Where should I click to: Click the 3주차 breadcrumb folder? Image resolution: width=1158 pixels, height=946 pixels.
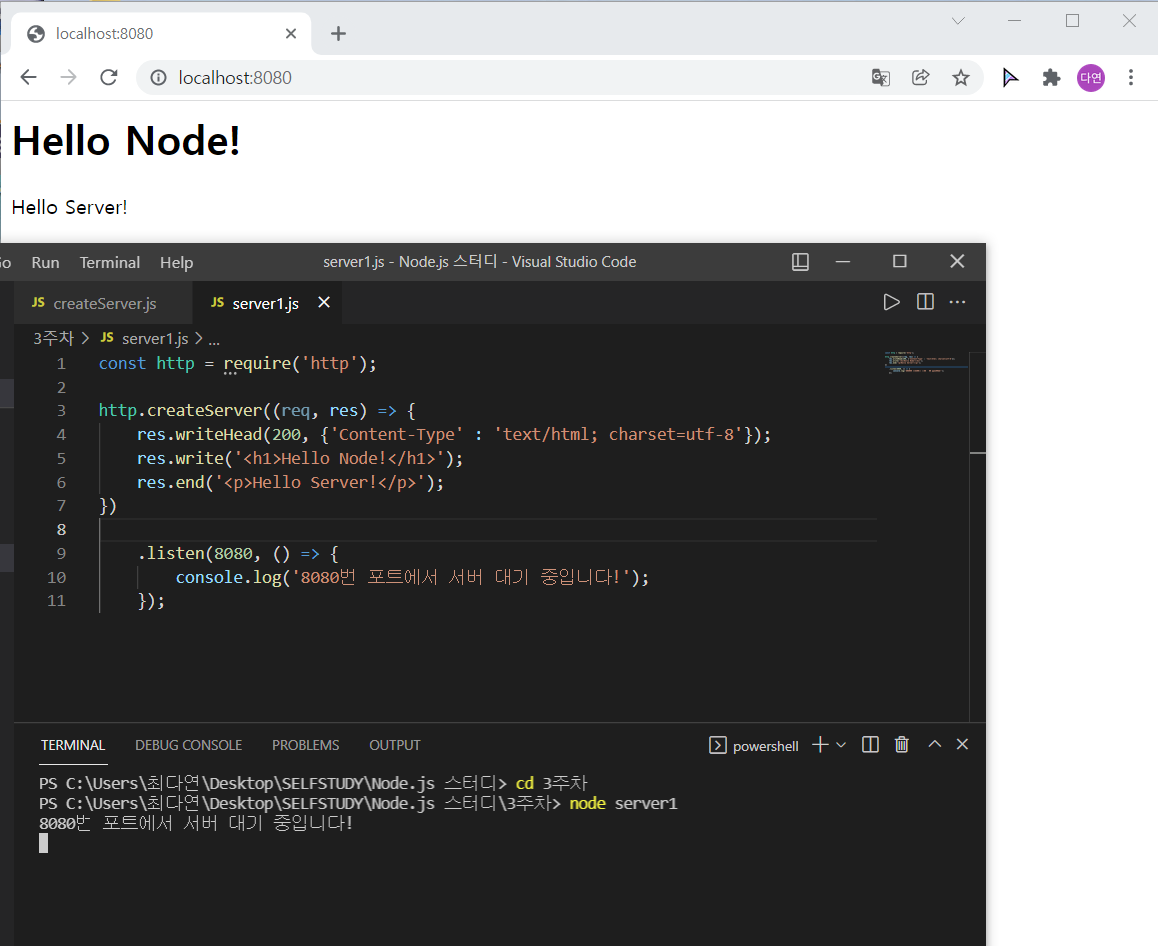[53, 338]
